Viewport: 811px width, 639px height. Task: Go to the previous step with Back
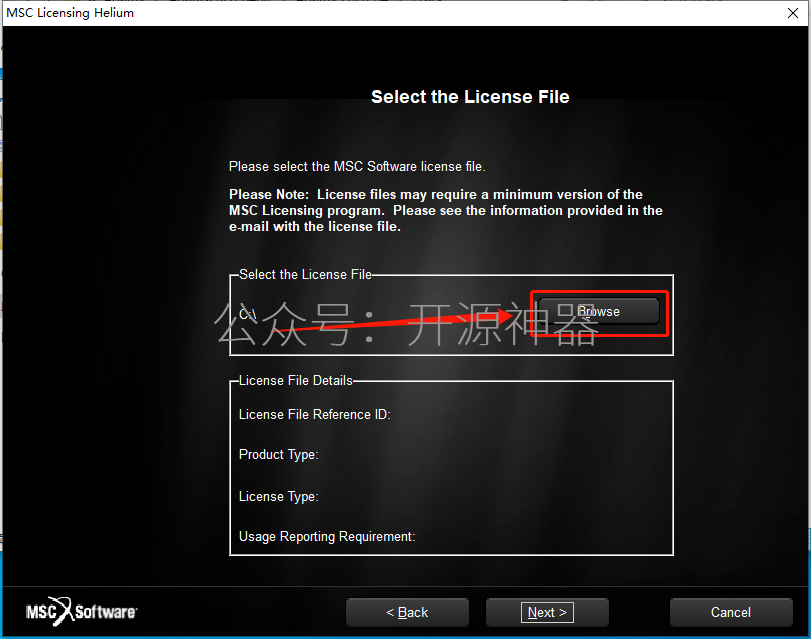click(x=407, y=613)
